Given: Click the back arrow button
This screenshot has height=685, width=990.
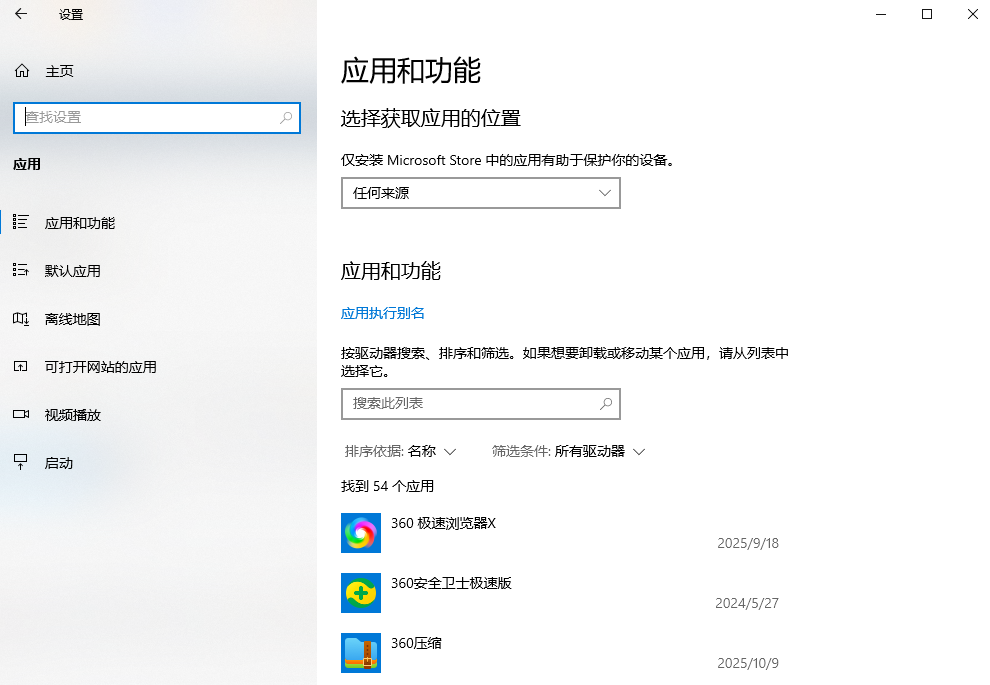Looking at the screenshot, I should click(20, 14).
